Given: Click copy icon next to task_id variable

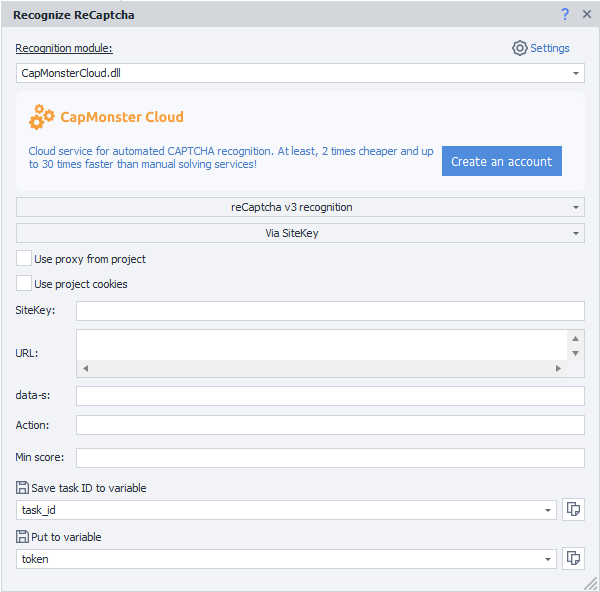Looking at the screenshot, I should click(573, 509).
